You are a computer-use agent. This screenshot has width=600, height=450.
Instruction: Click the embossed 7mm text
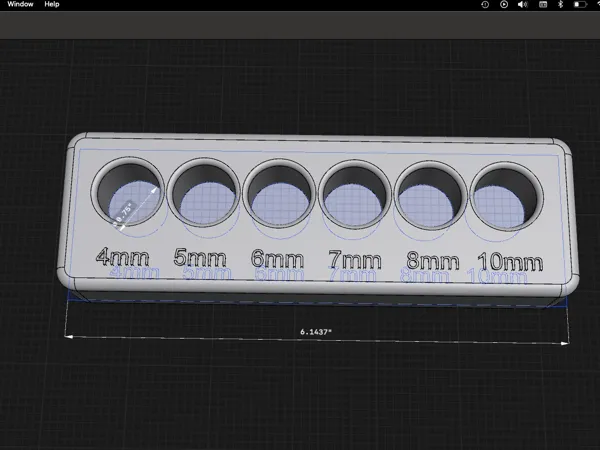355,260
